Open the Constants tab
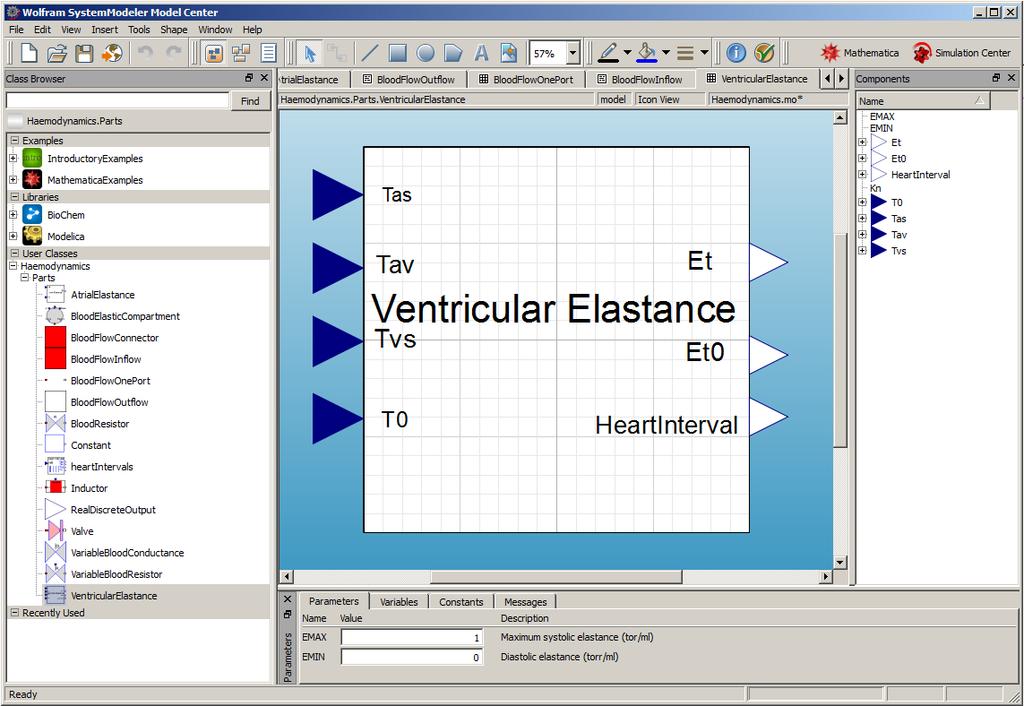This screenshot has width=1024, height=706. (461, 602)
